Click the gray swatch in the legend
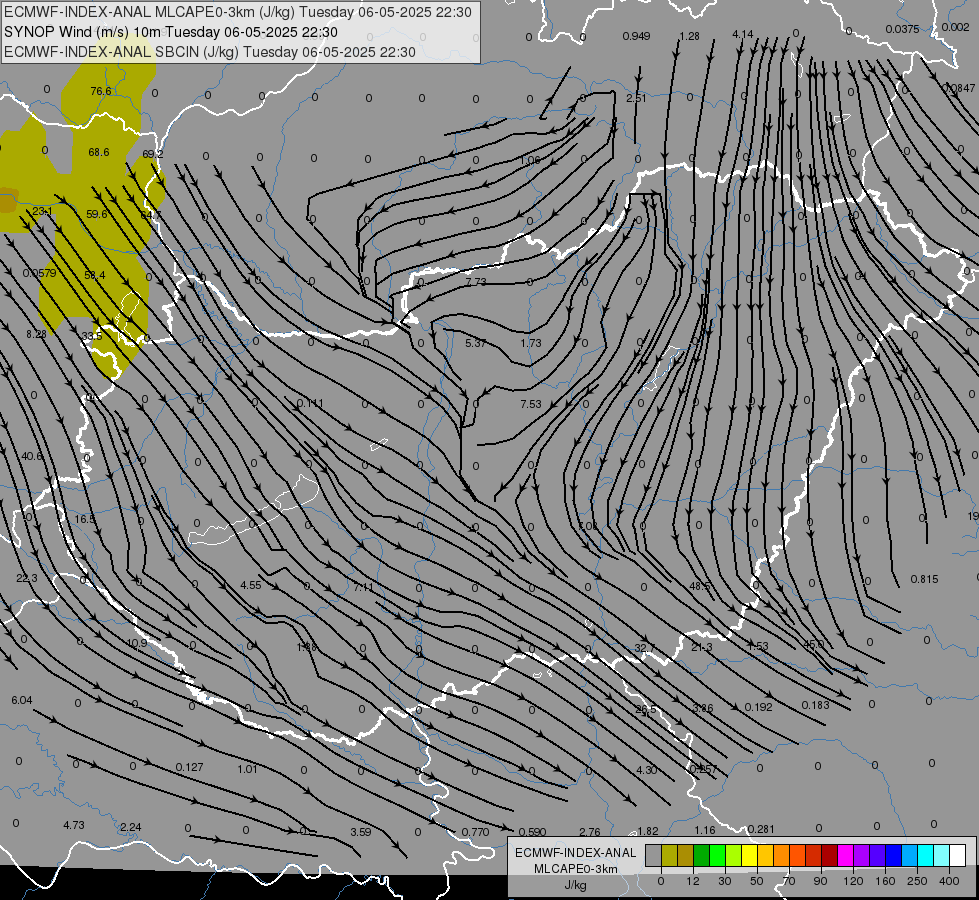The height and width of the screenshot is (900, 979). (x=653, y=856)
